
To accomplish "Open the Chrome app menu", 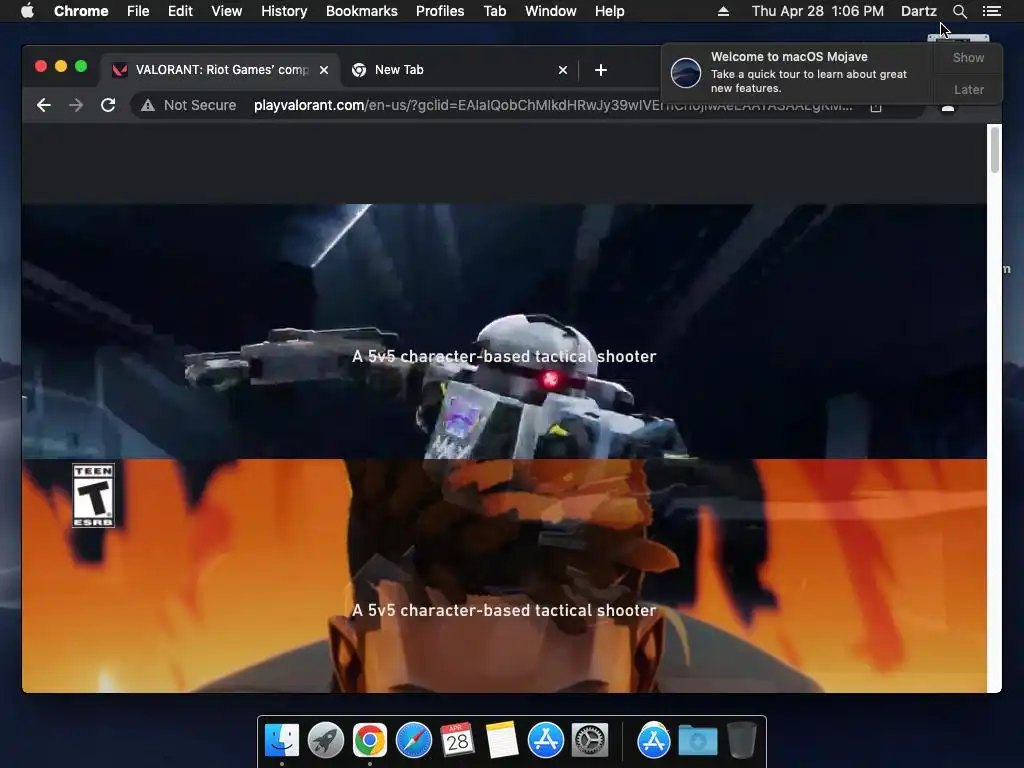I will [x=81, y=11].
